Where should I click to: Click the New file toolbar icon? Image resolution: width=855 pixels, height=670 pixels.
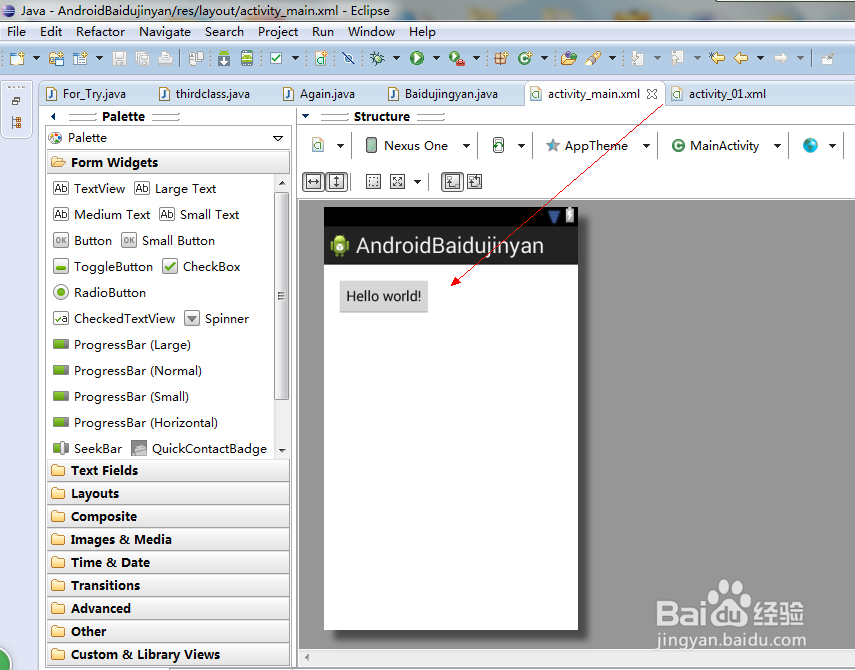(x=17, y=58)
